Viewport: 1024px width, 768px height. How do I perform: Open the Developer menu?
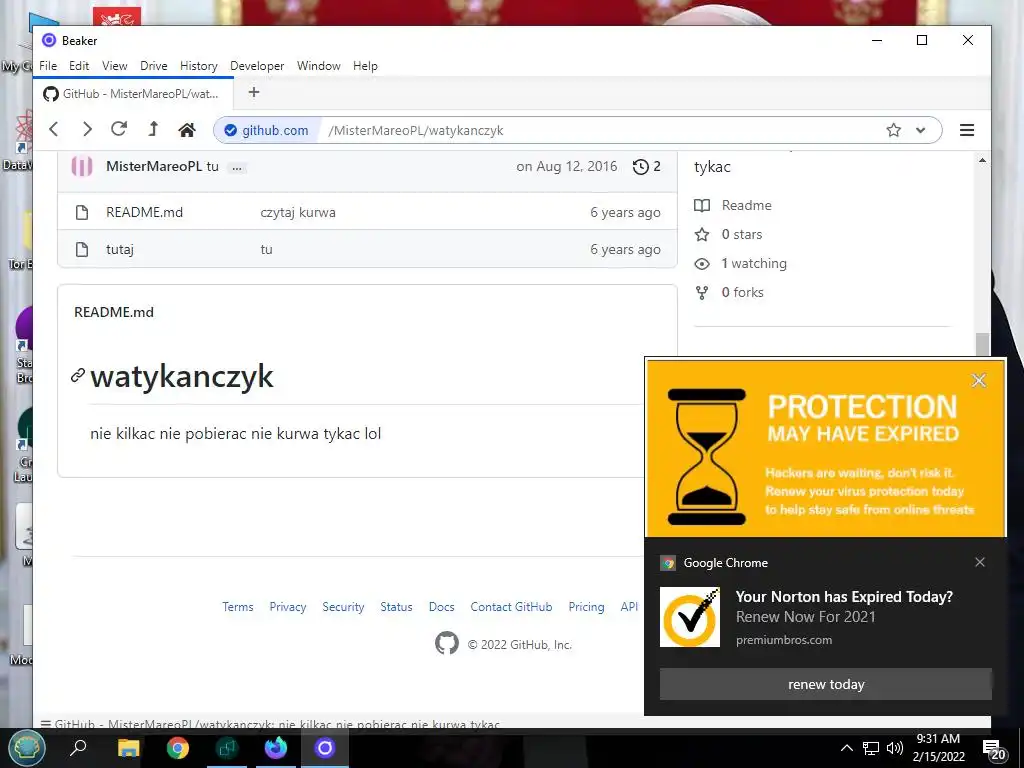[257, 66]
